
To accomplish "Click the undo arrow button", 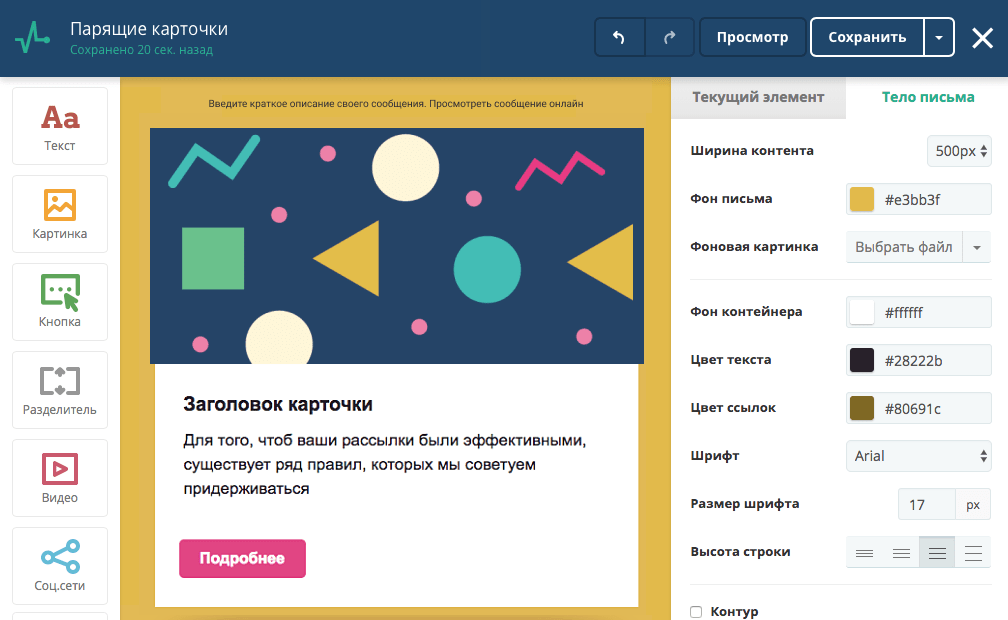I will pyautogui.click(x=619, y=37).
